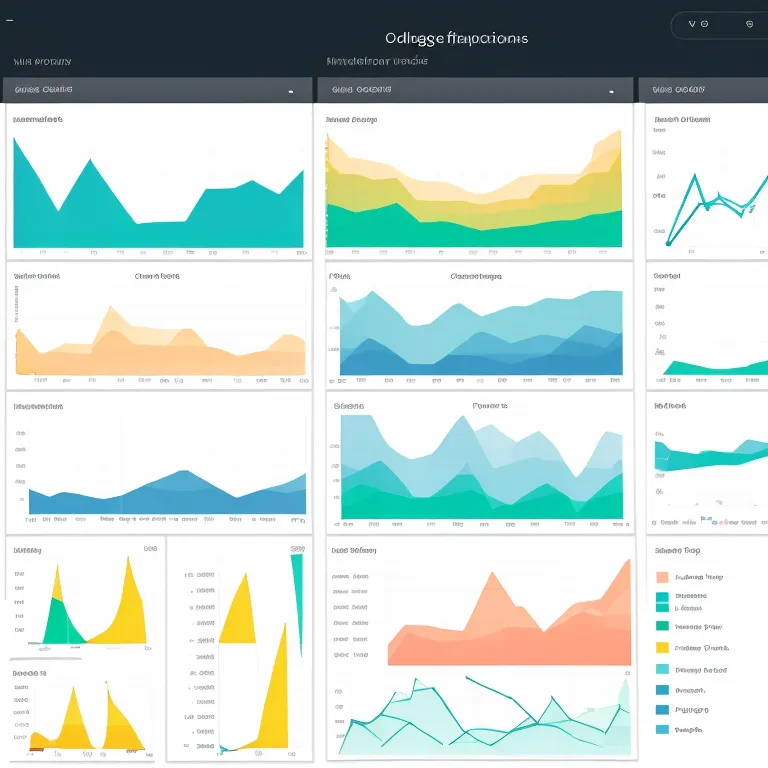768x768 pixels.
Task: Select the middle section label above the second column
Action: (x=376, y=62)
